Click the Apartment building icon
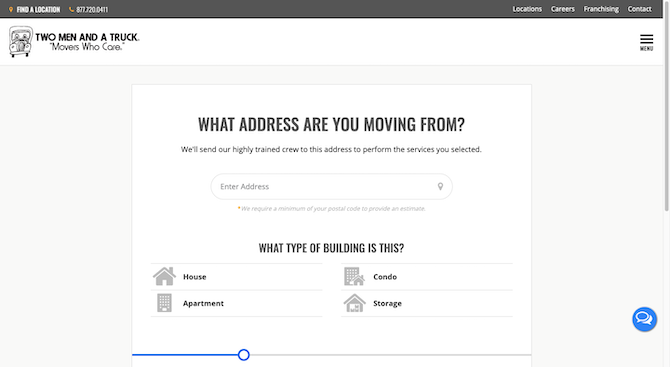Image resolution: width=670 pixels, height=367 pixels. 165,303
